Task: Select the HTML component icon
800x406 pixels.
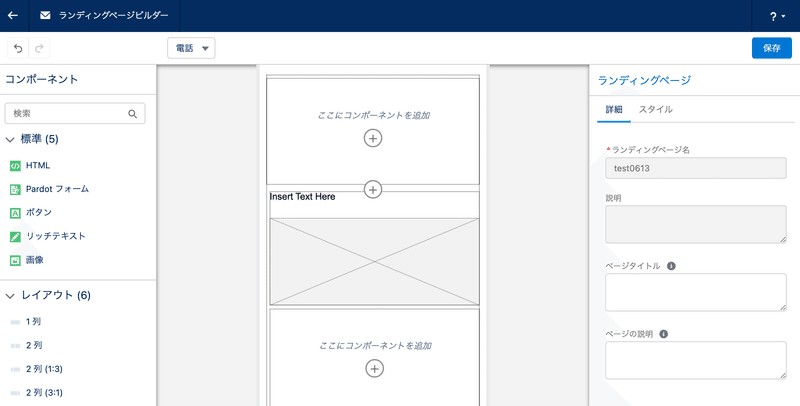Action: tap(15, 166)
